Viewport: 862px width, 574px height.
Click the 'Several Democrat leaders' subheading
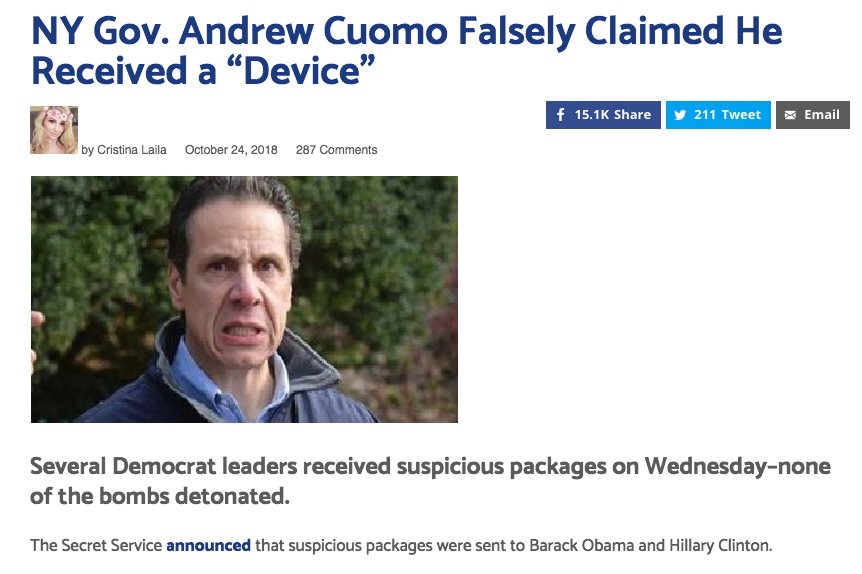(x=430, y=481)
